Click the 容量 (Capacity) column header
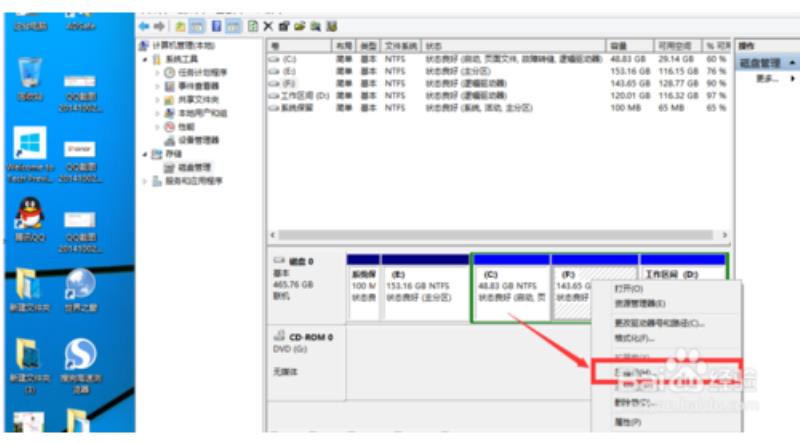This screenshot has width=800, height=444. tap(618, 46)
